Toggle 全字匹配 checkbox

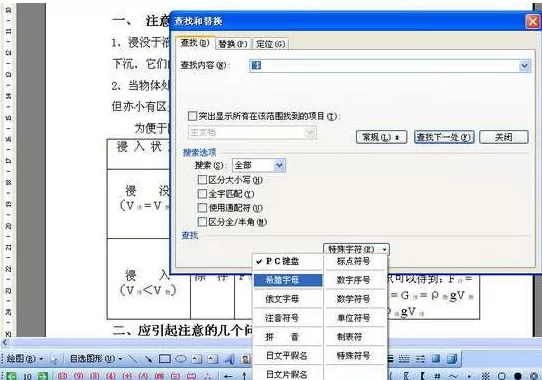pyautogui.click(x=202, y=194)
